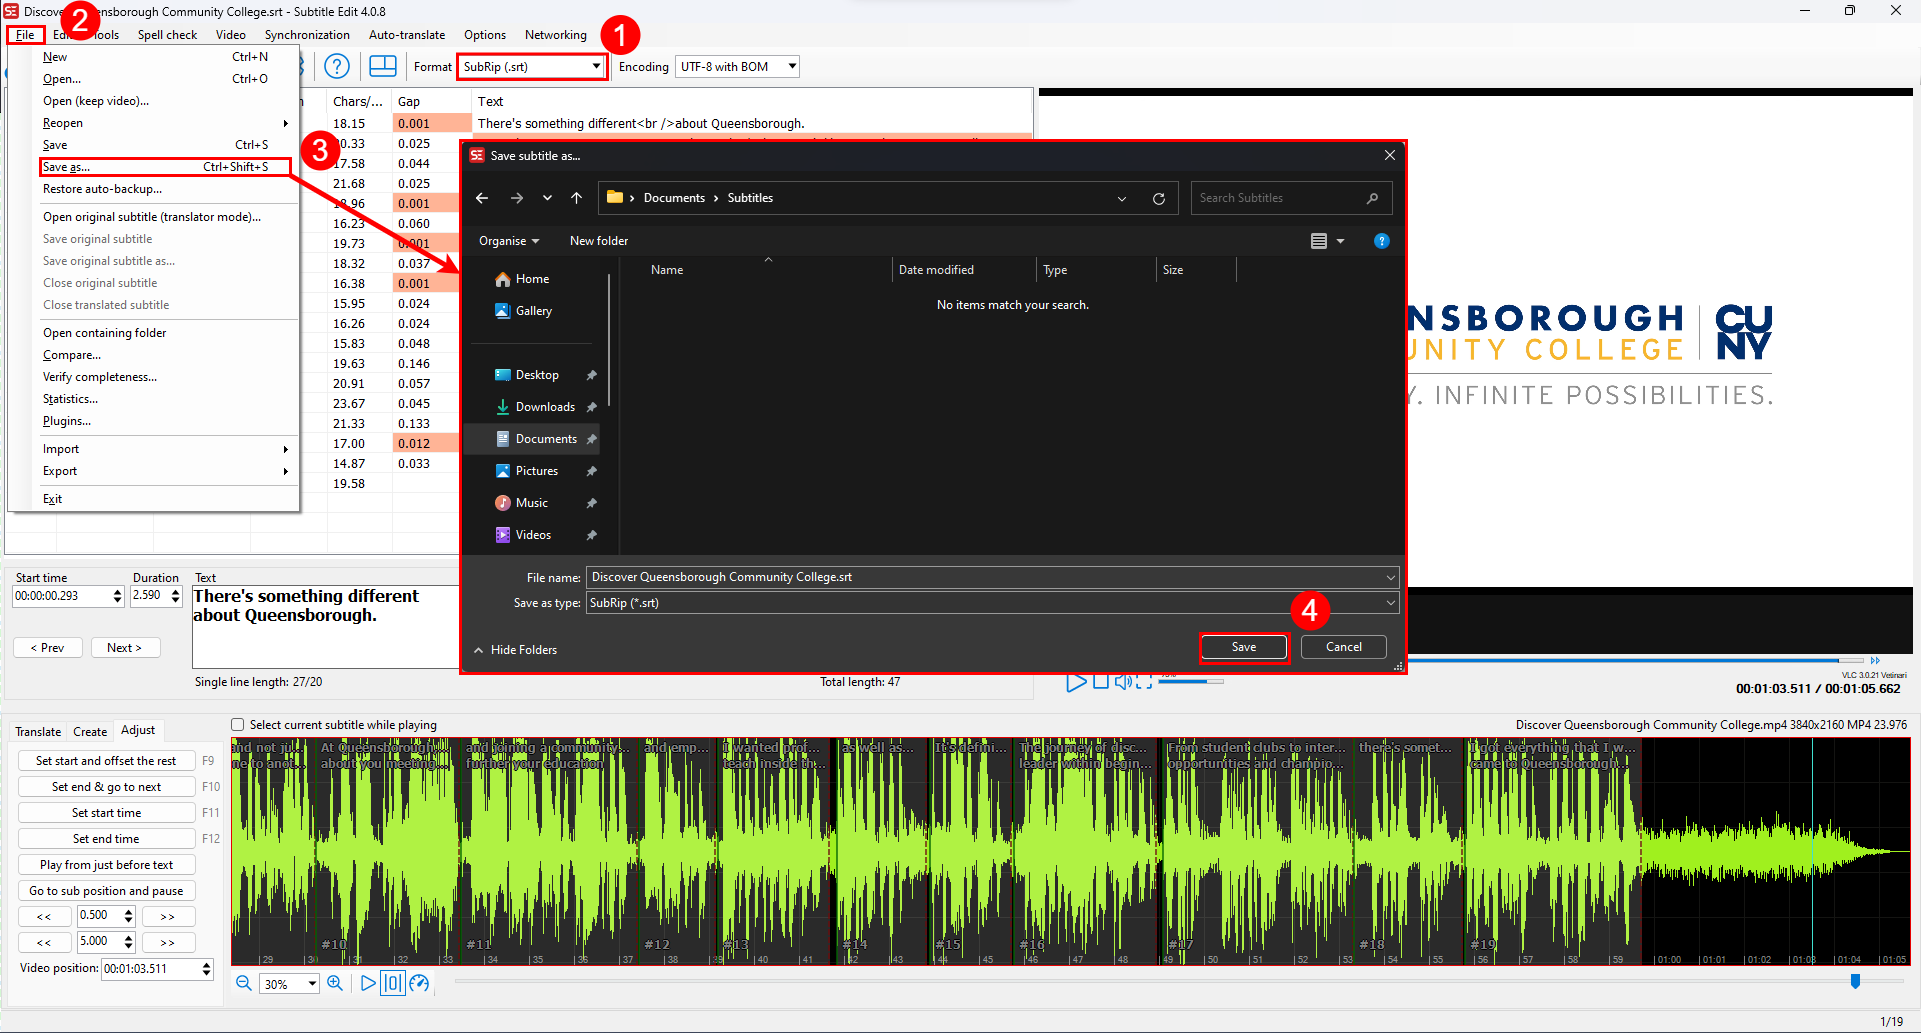
Task: Toggle the layout chooser toolbar icon
Action: point(383,66)
